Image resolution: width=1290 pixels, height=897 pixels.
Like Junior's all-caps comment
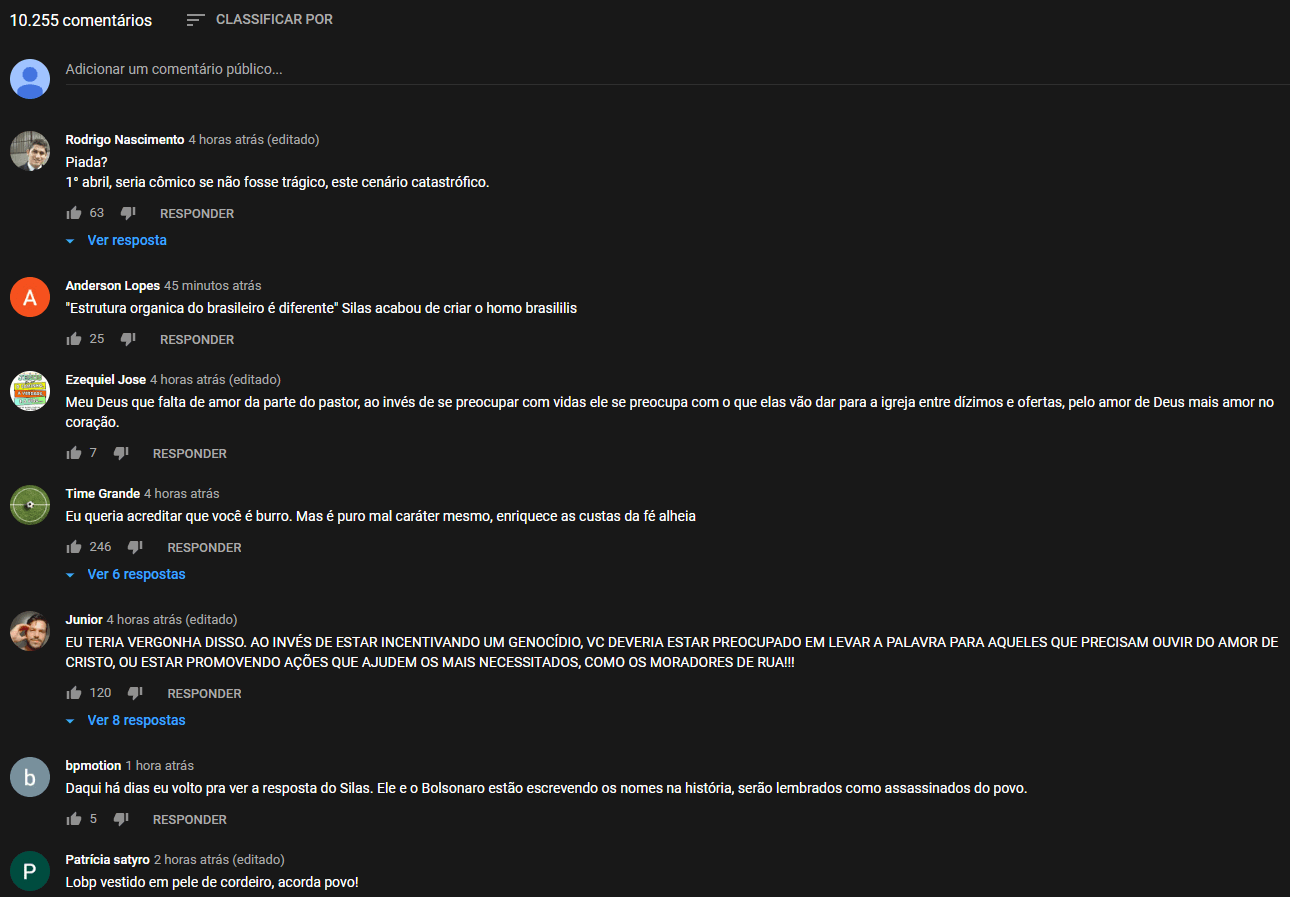[x=73, y=693]
